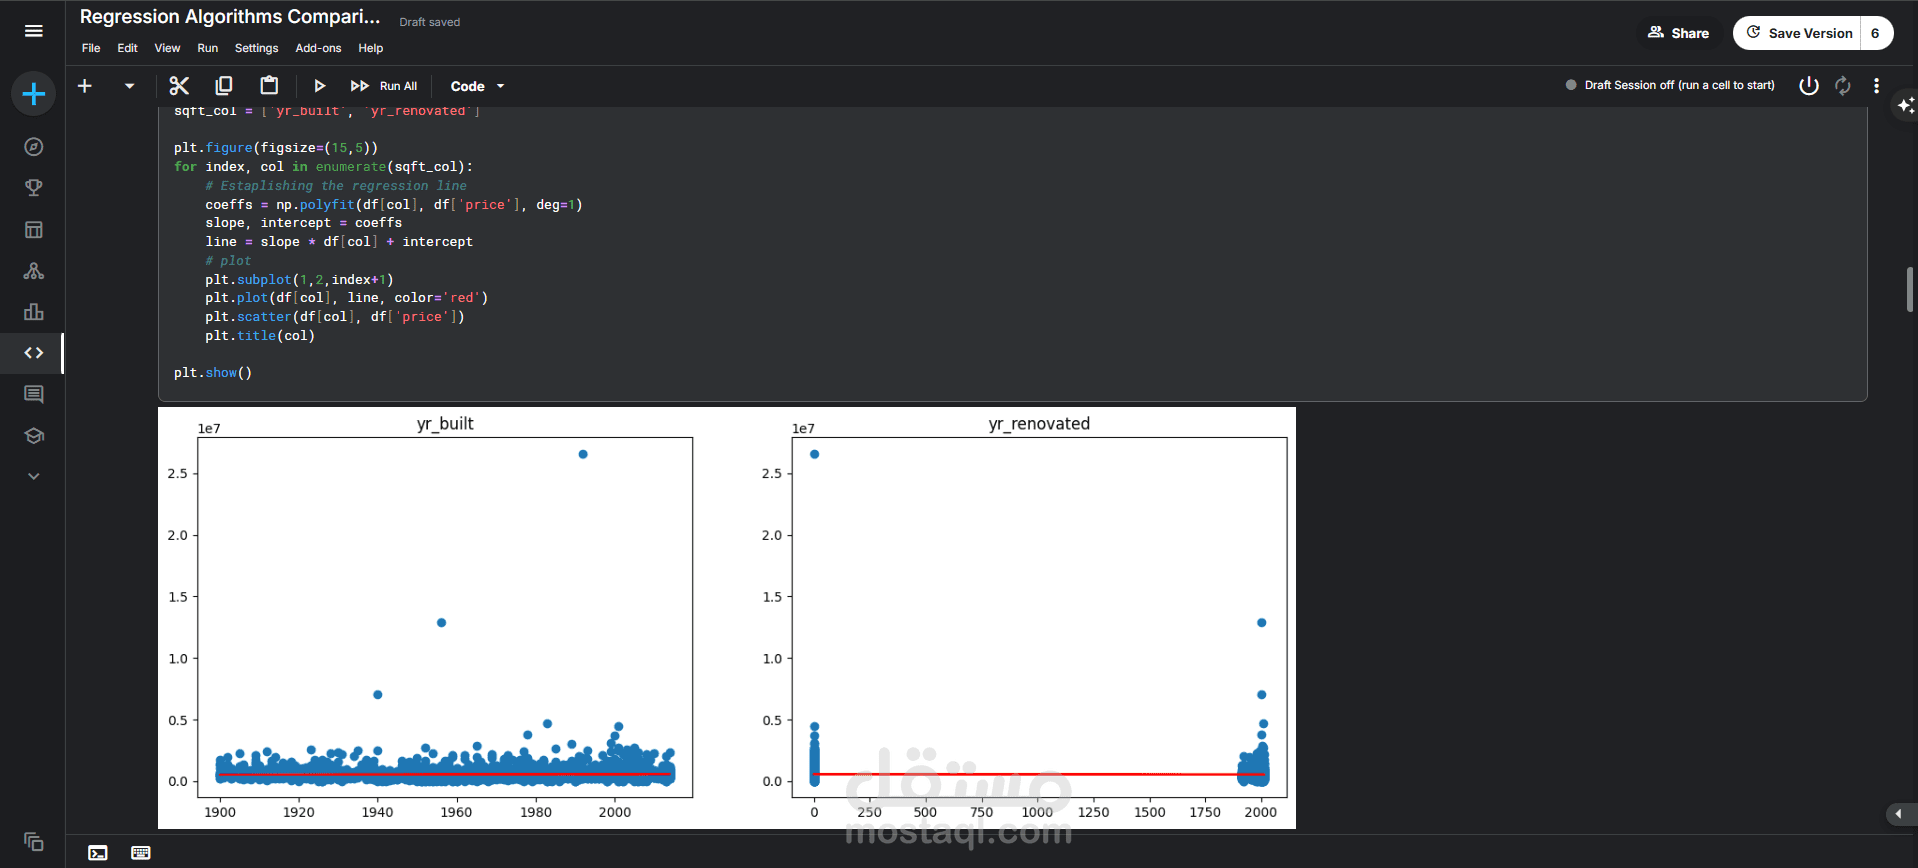Paste cell with clipboard icon
The height and width of the screenshot is (868, 1918).
269,86
